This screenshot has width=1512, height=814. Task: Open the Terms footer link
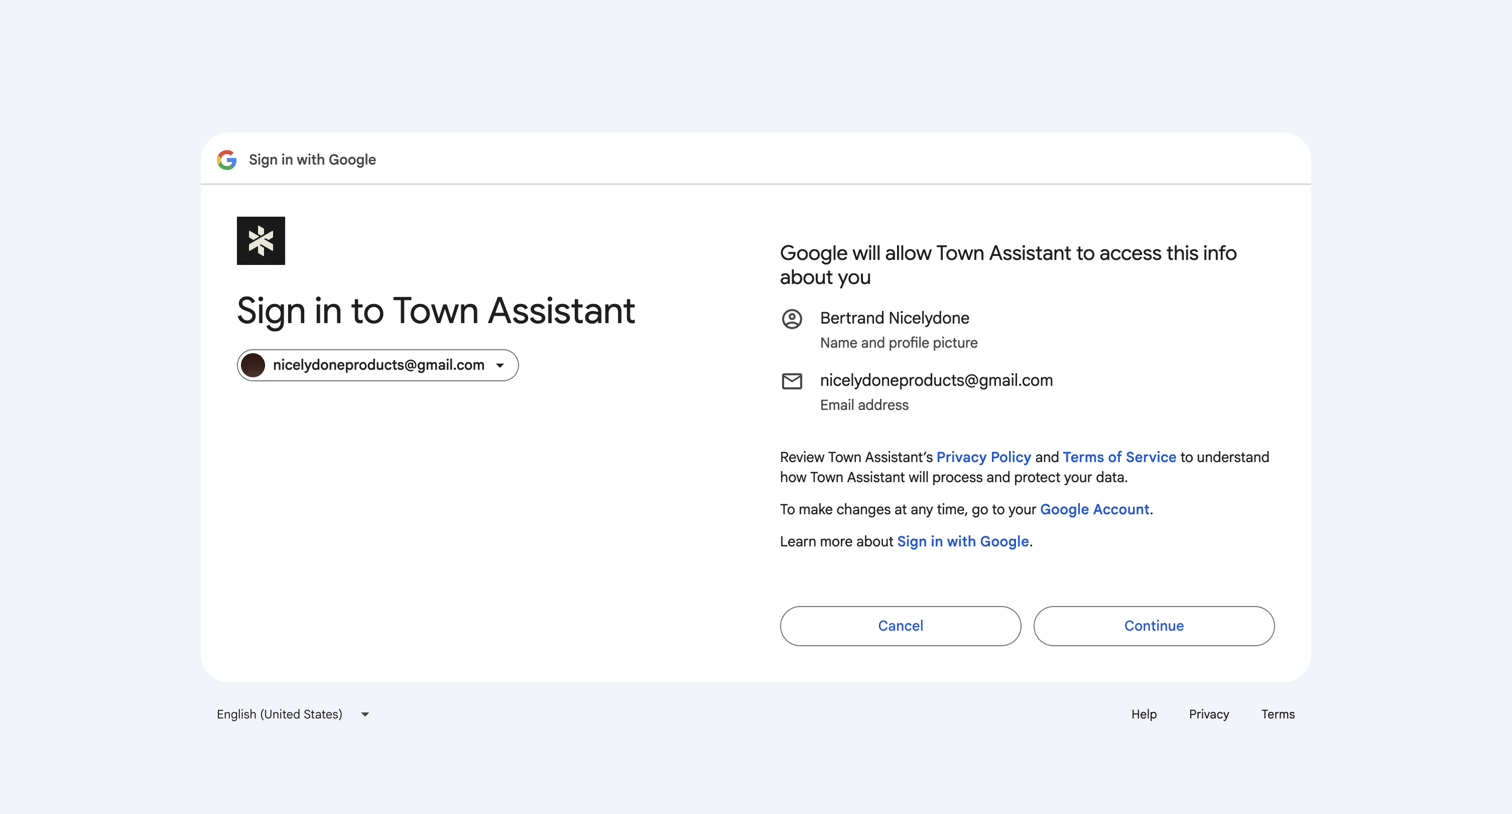1278,714
